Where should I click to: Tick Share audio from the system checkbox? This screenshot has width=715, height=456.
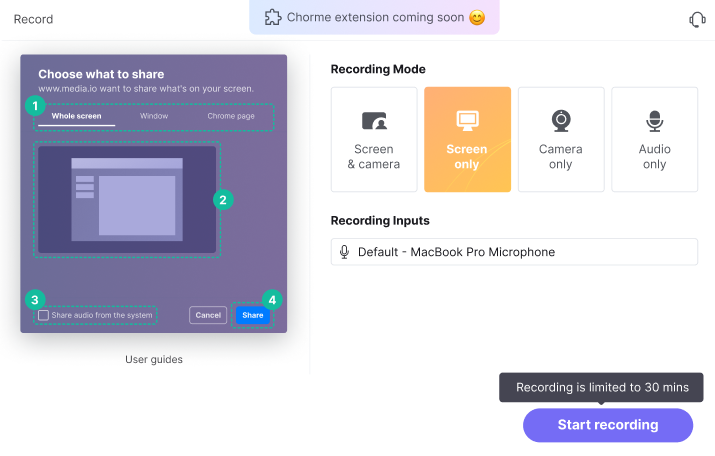(43, 315)
